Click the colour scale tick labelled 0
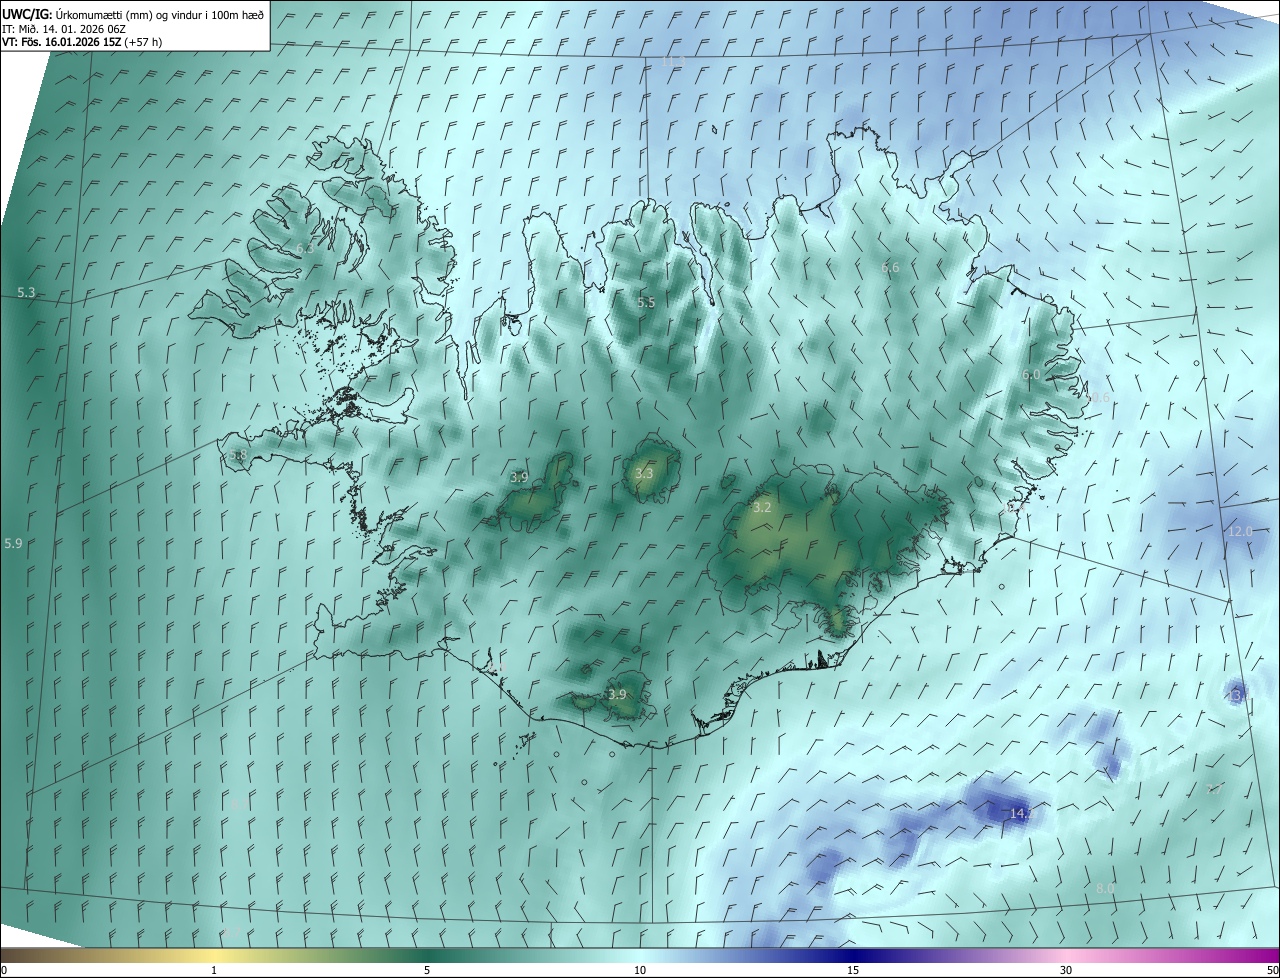The width and height of the screenshot is (1280, 978). pyautogui.click(x=4, y=971)
